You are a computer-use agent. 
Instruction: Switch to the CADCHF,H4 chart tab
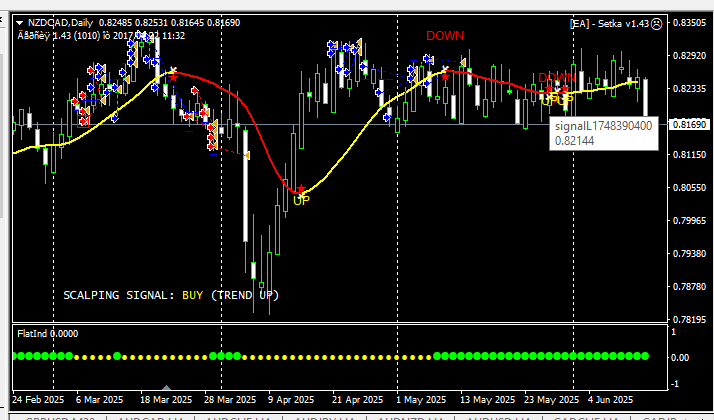click(x=586, y=417)
